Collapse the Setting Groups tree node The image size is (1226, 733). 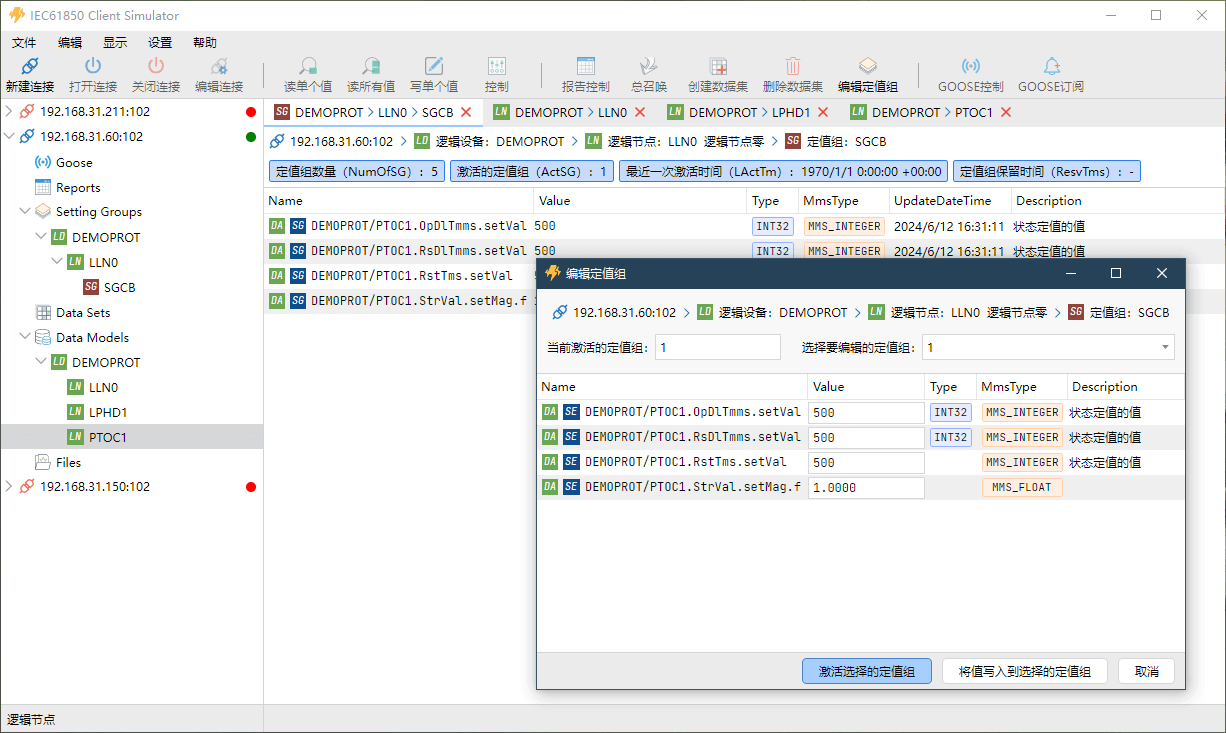point(25,212)
